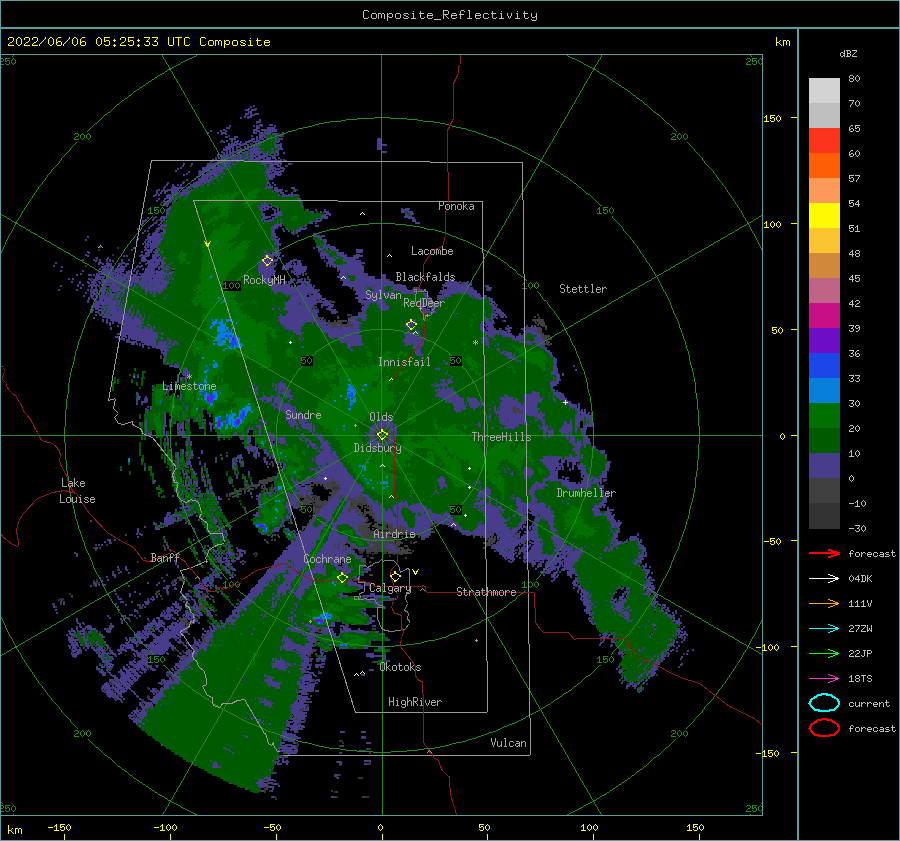This screenshot has height=841, width=900.
Task: Click the Lacombe city label
Action: pos(432,251)
